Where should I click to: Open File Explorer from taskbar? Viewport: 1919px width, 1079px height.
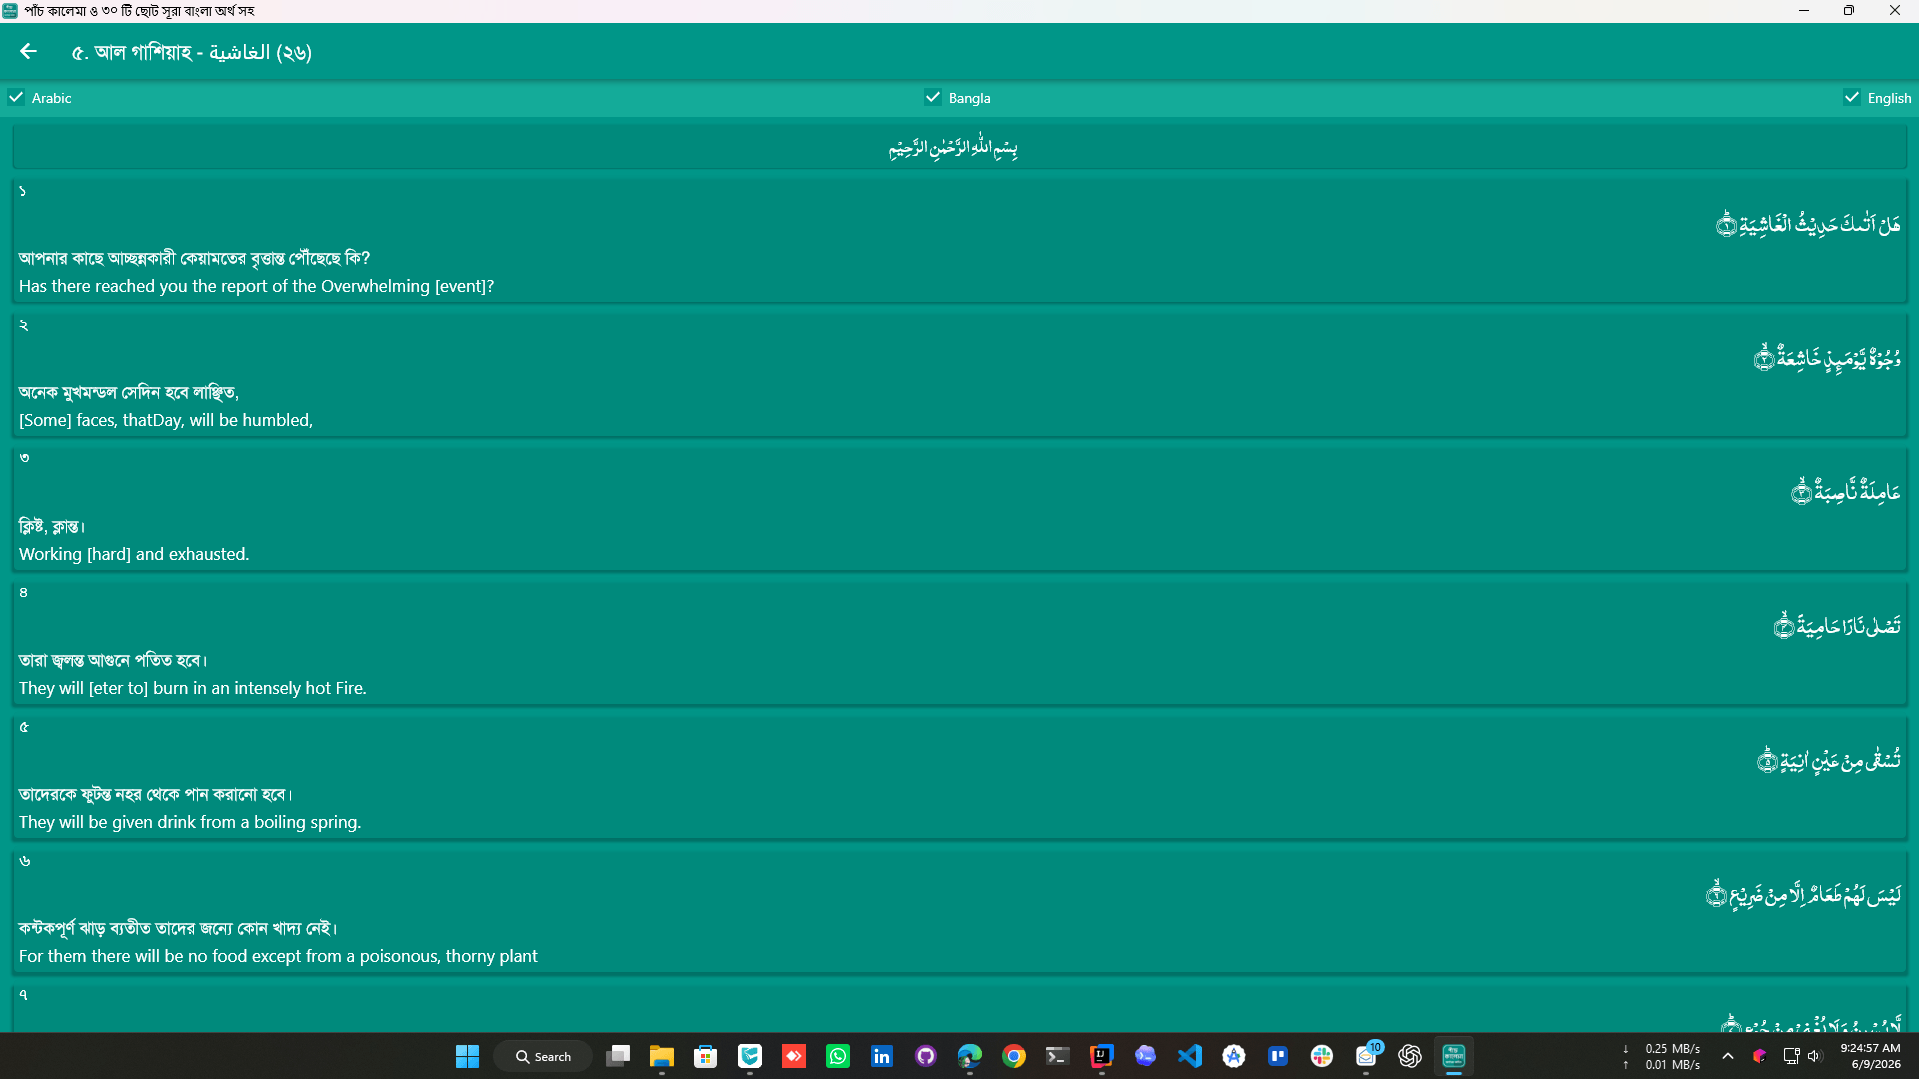[662, 1056]
